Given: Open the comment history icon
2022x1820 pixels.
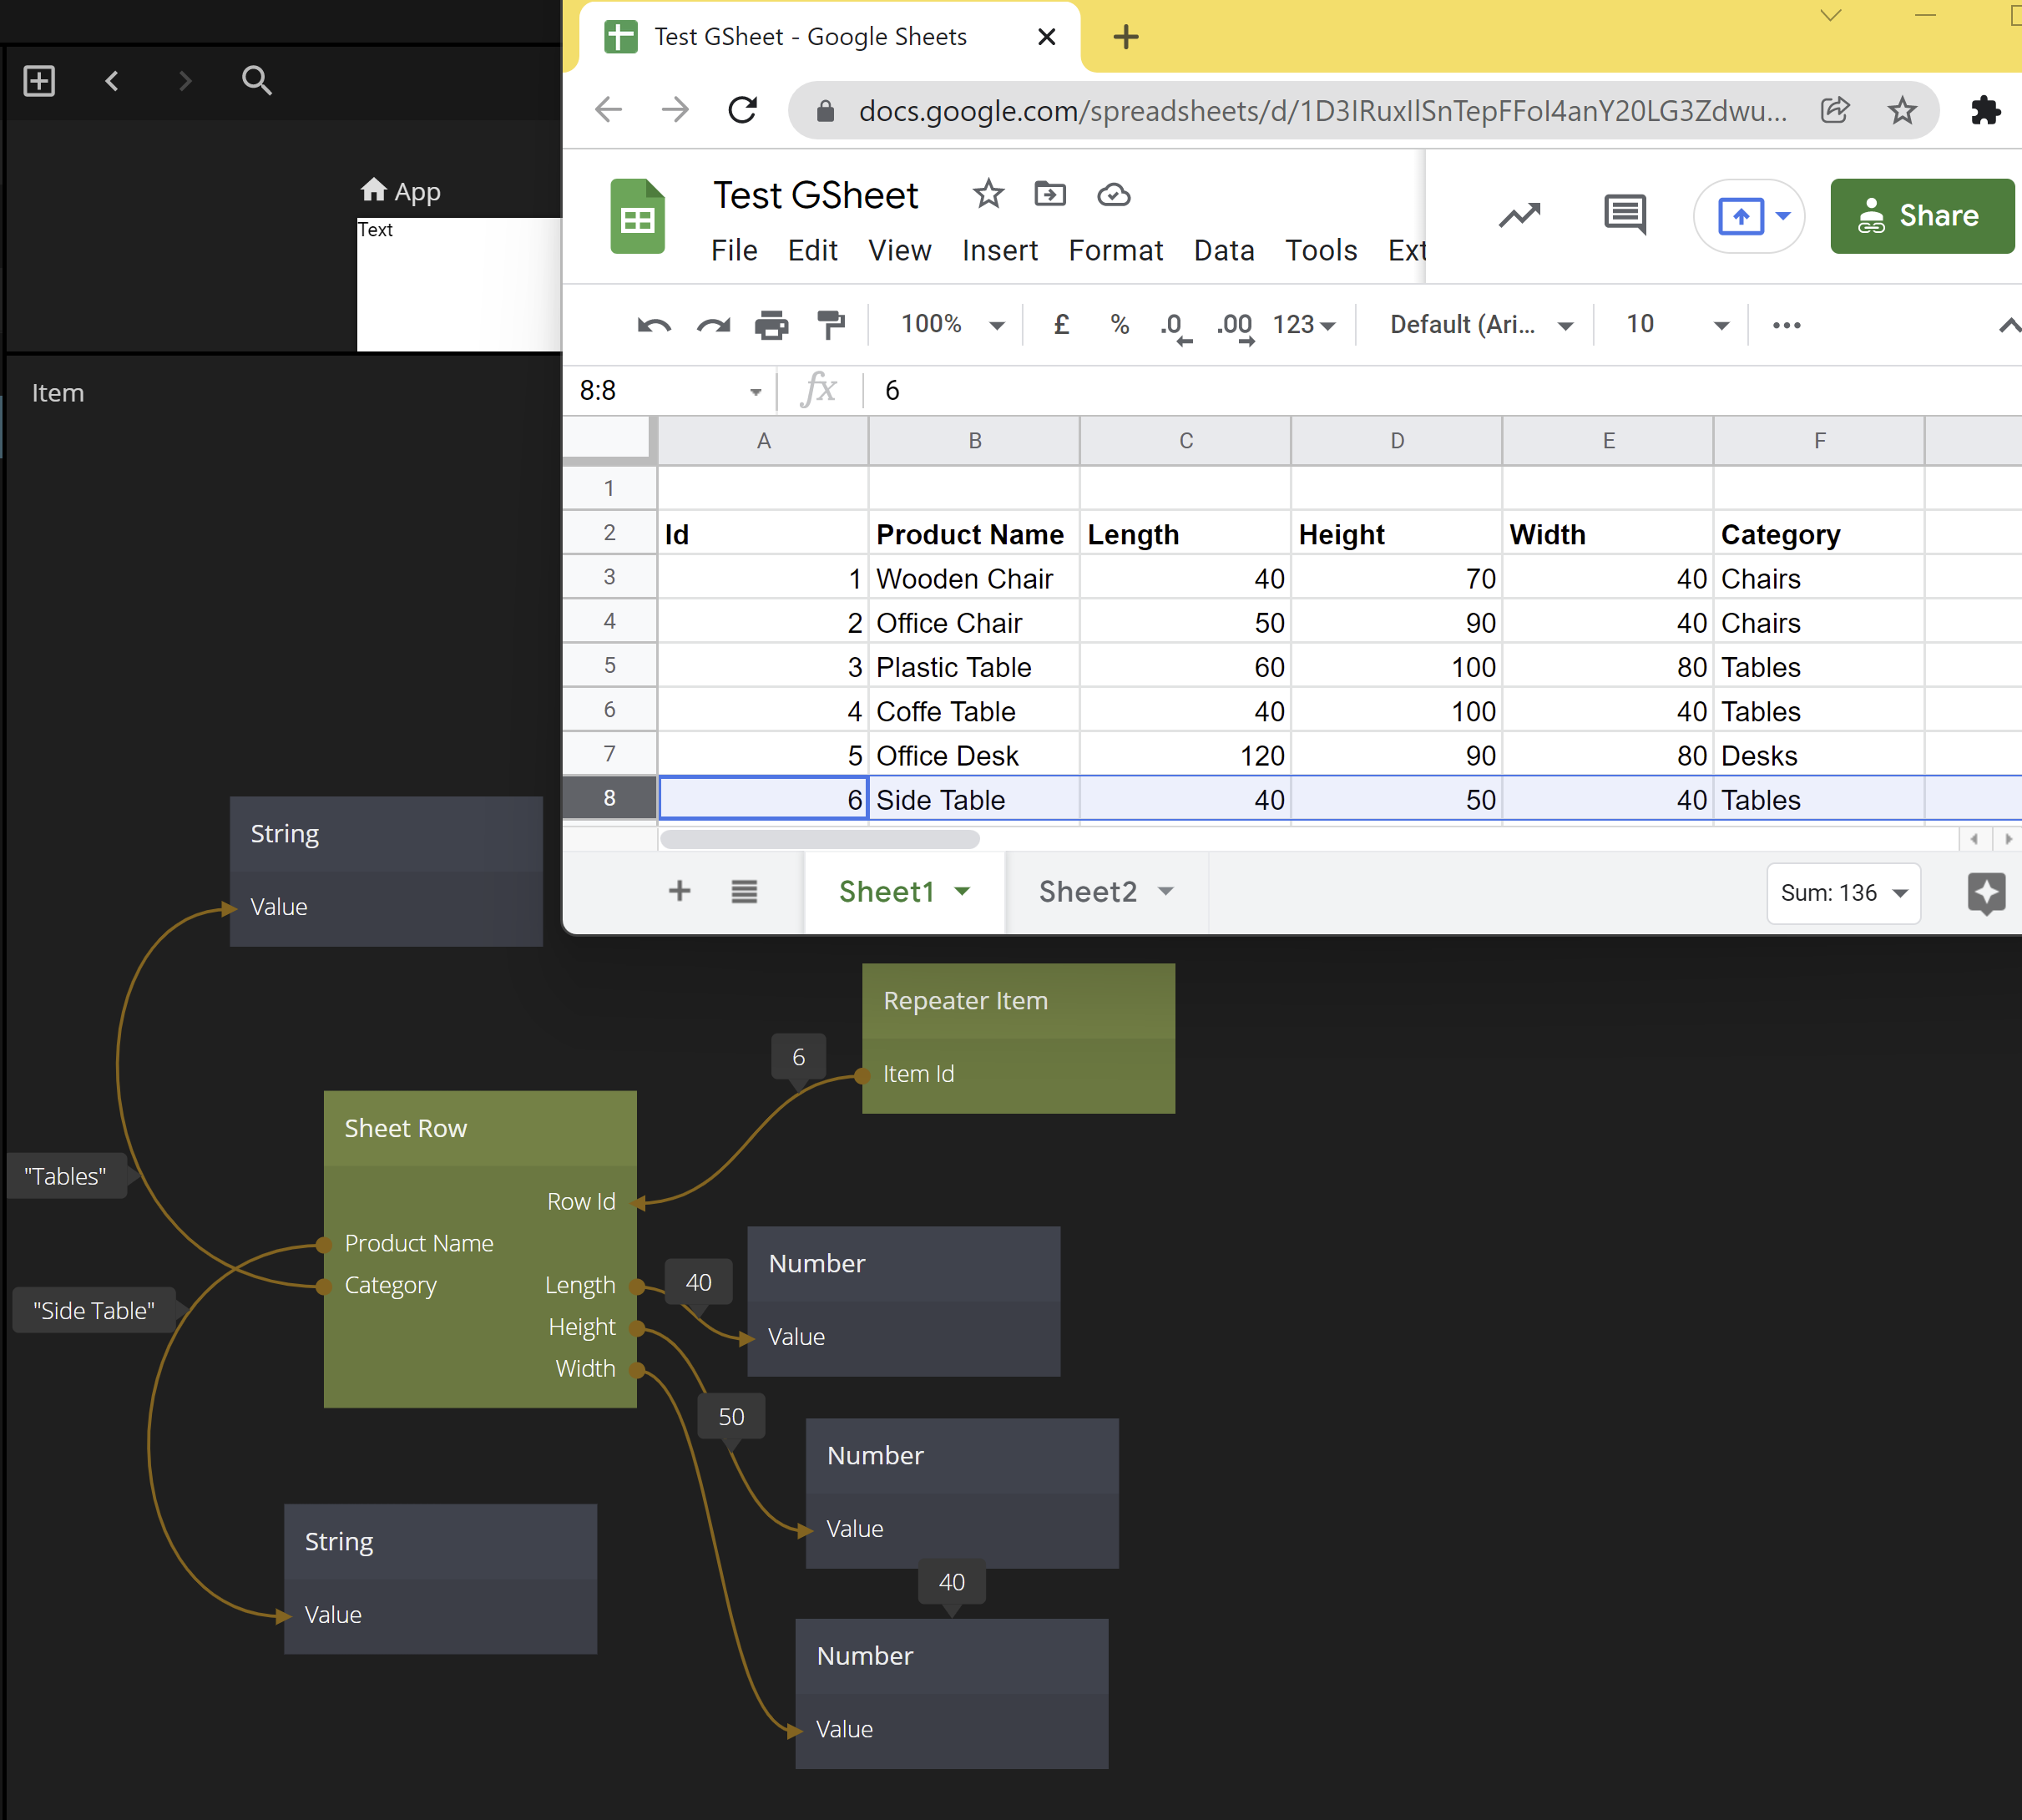Looking at the screenshot, I should [1624, 215].
